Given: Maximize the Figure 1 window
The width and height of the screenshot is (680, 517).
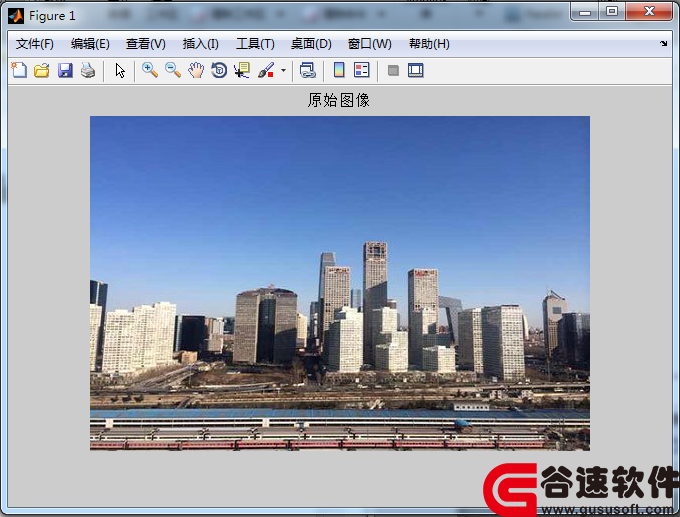Looking at the screenshot, I should (612, 12).
